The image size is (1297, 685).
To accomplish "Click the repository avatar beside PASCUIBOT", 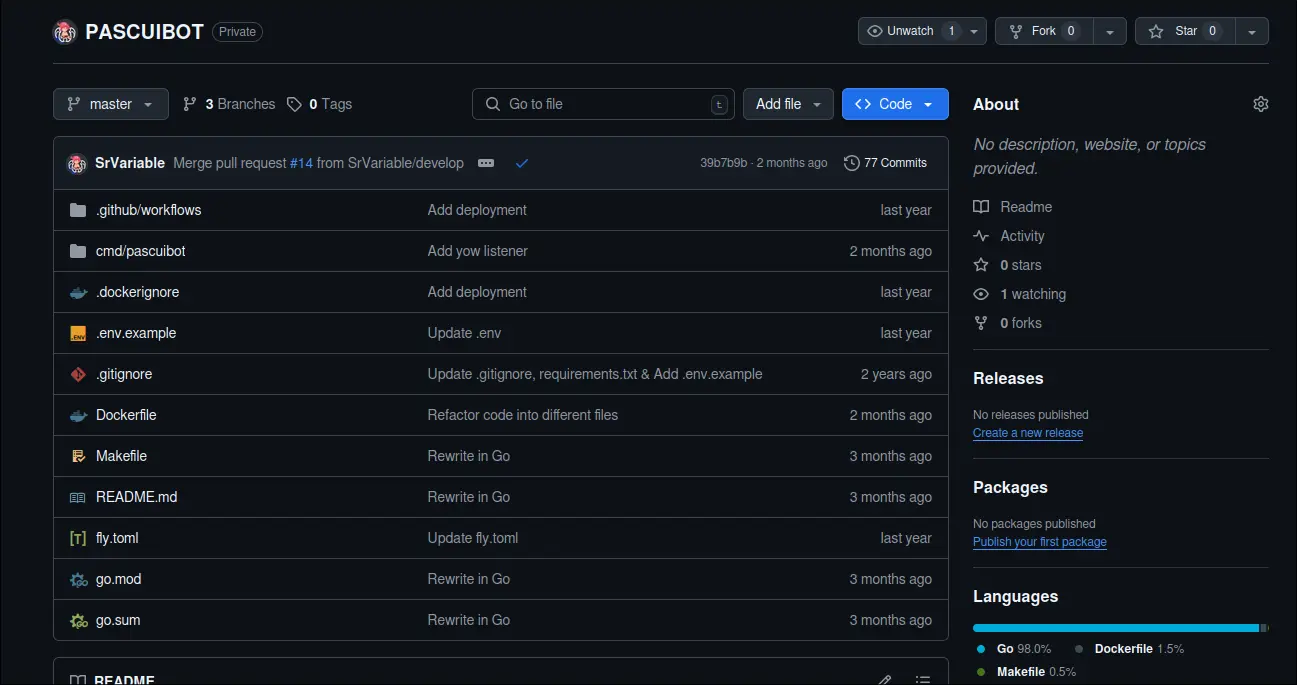I will (x=65, y=31).
